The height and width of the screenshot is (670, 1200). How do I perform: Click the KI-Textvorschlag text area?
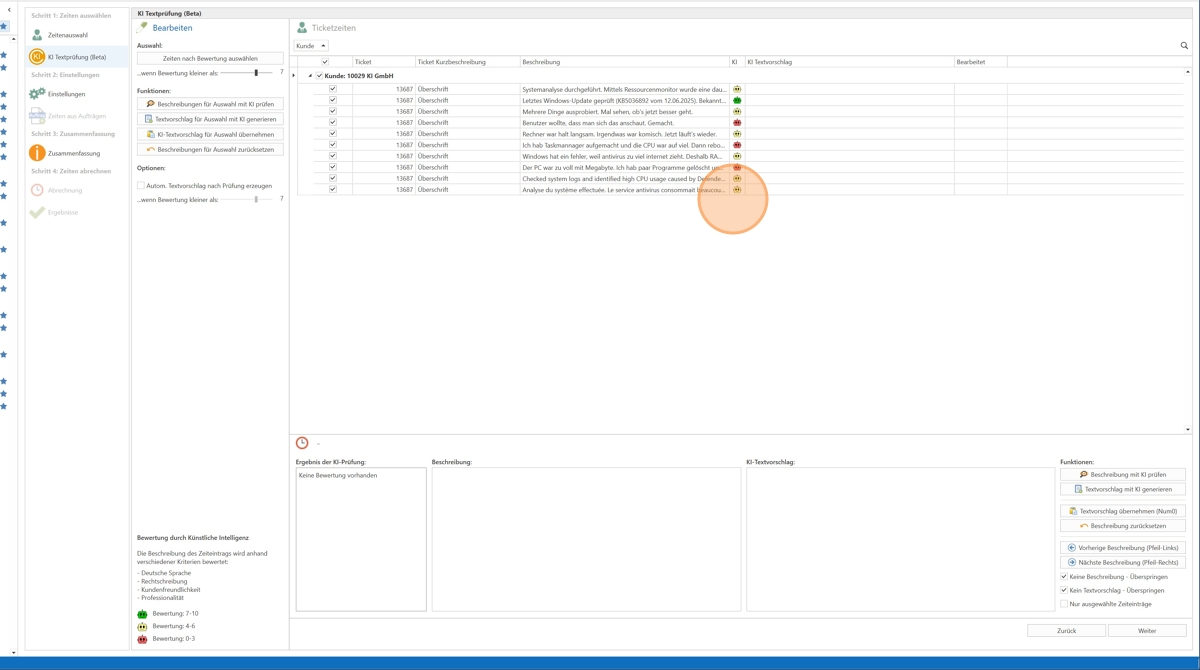click(899, 539)
